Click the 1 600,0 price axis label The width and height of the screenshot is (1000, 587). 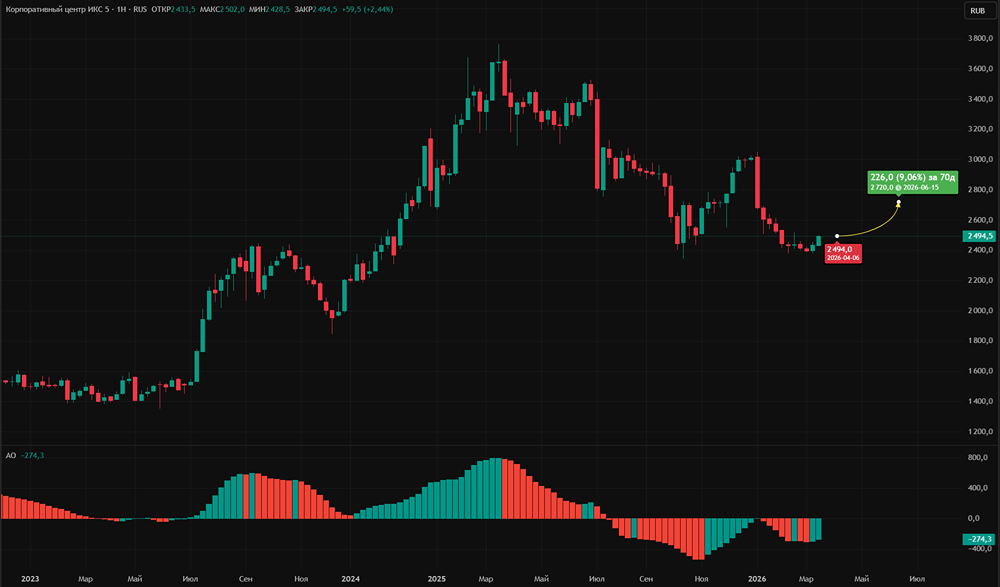pos(980,371)
